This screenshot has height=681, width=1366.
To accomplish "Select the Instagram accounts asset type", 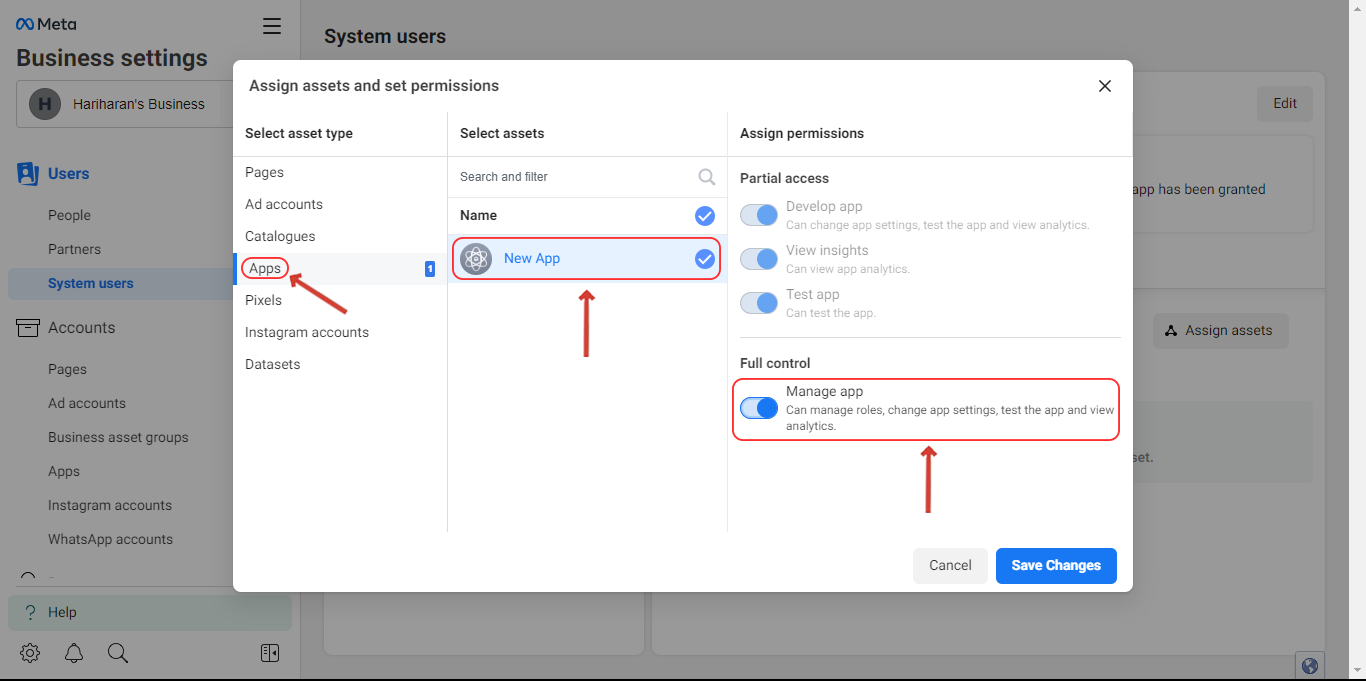I will 340,332.
